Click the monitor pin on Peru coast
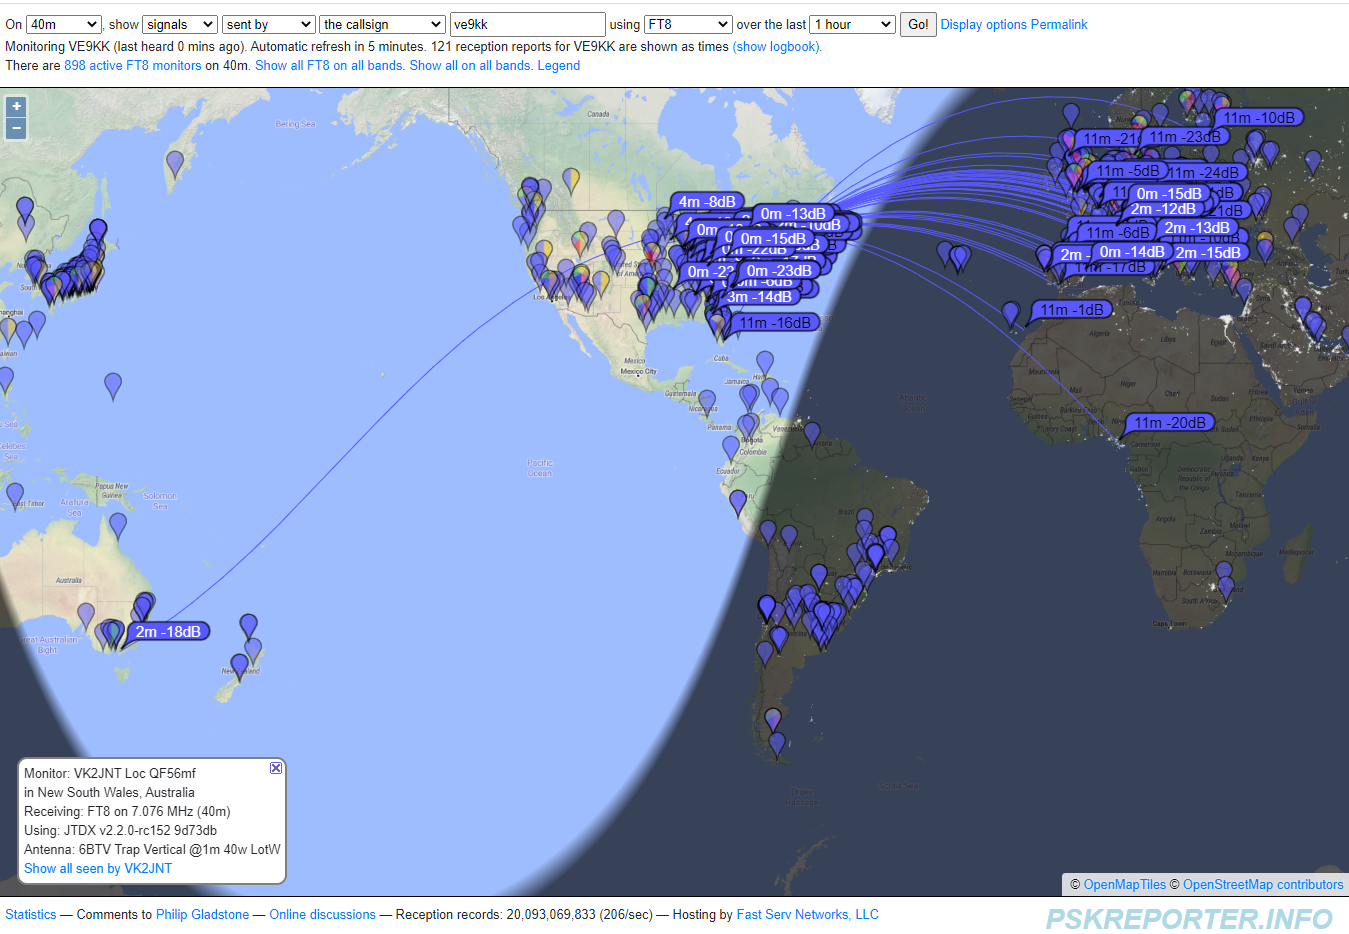Image resolution: width=1349 pixels, height=934 pixels. pyautogui.click(x=738, y=503)
